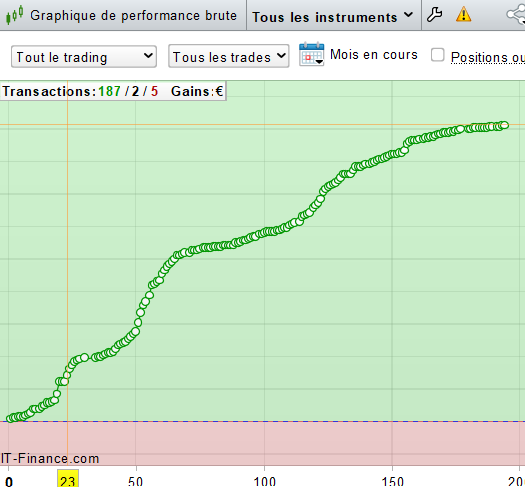Toggle the Positions ouvertes checkbox
The image size is (525, 487).
(x=437, y=55)
